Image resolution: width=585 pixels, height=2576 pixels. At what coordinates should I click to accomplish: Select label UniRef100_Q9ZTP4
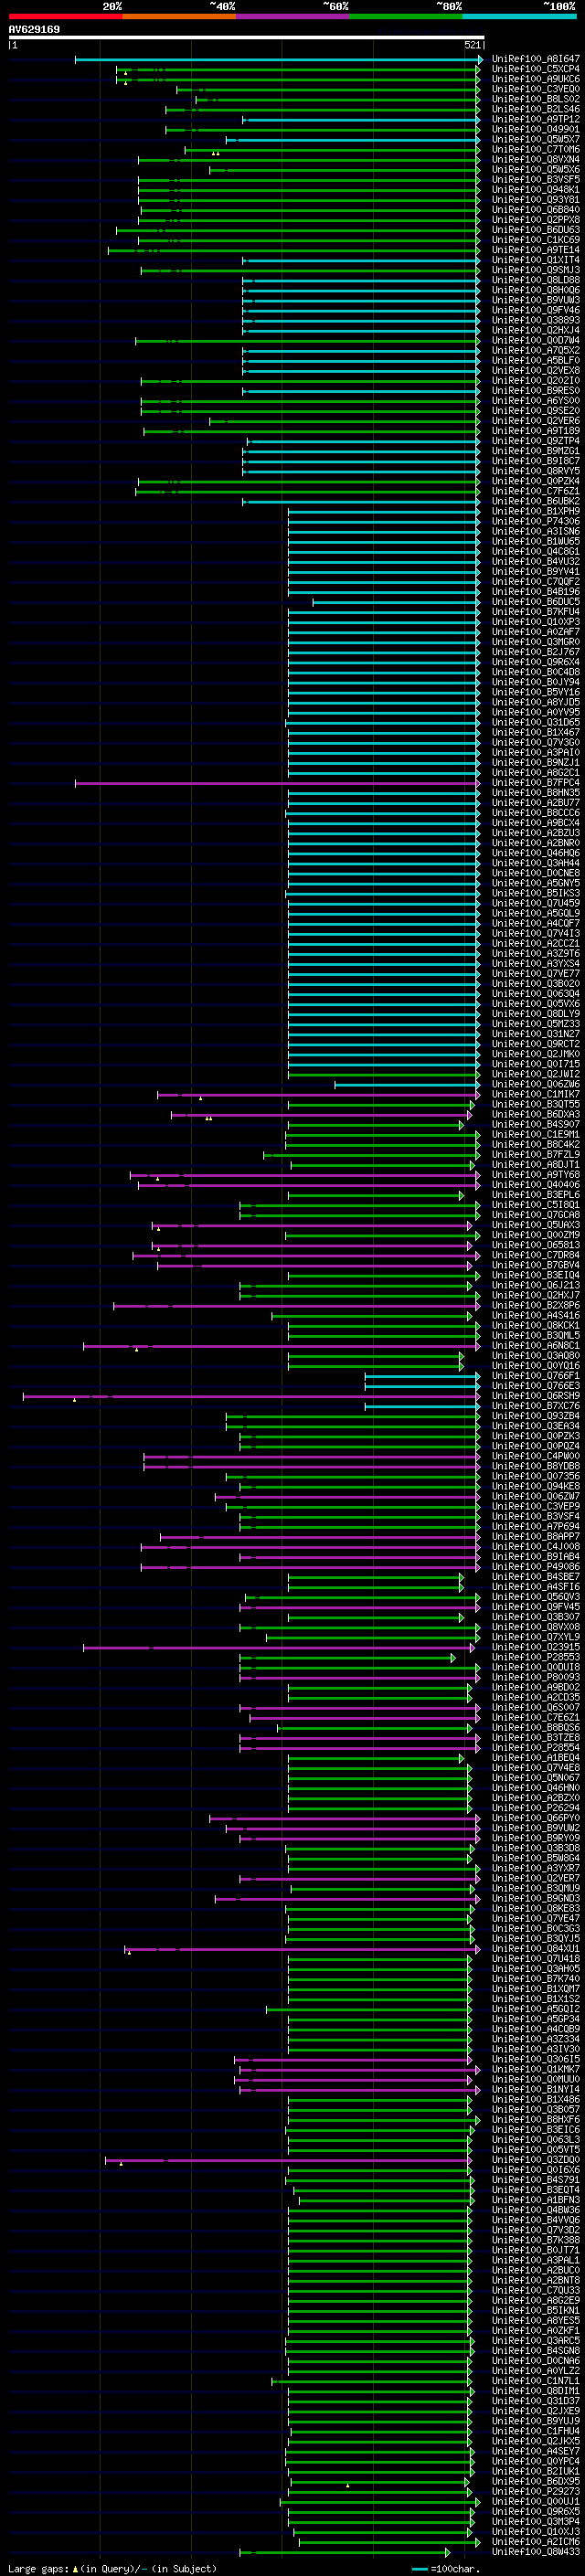coord(535,441)
